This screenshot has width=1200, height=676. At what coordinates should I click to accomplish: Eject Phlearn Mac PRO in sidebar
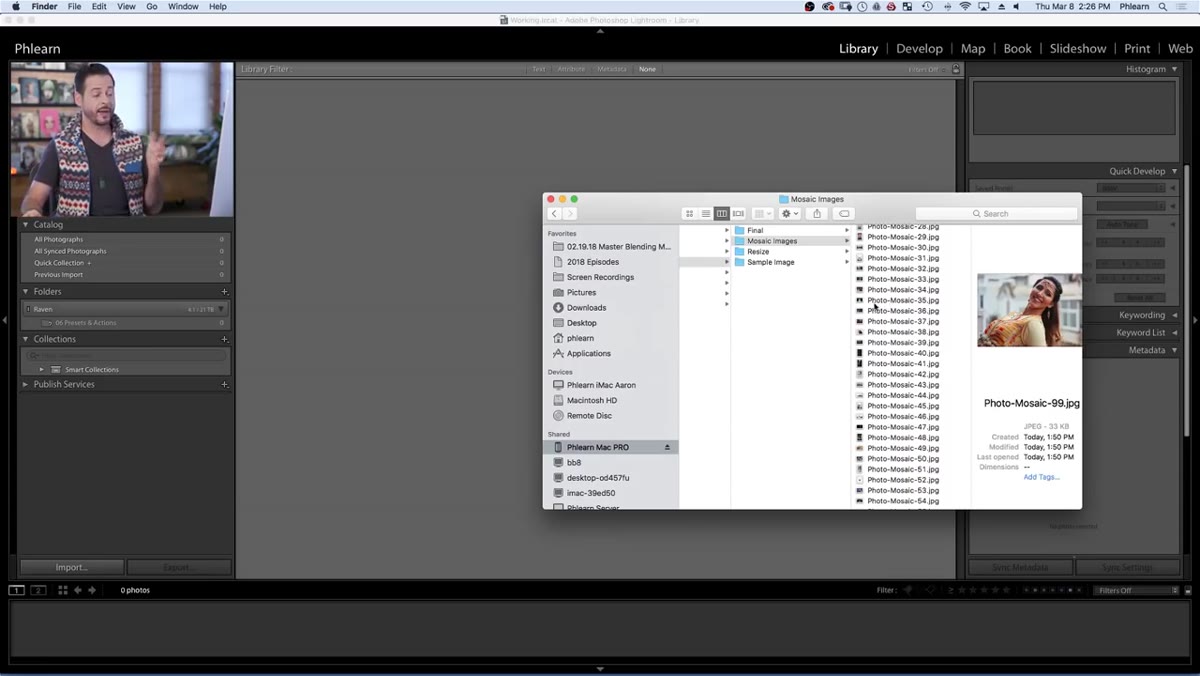tap(668, 447)
